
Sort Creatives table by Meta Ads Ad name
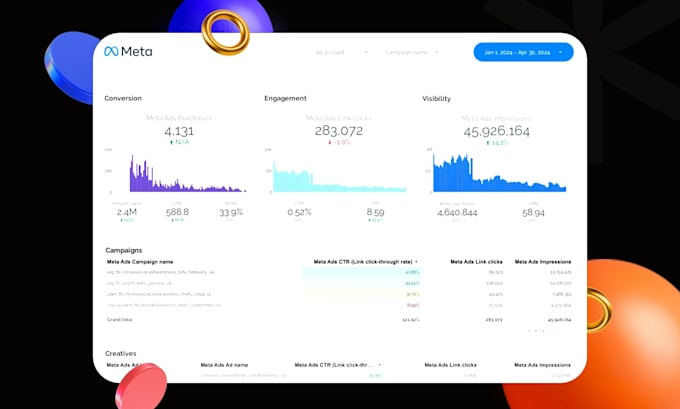[224, 365]
